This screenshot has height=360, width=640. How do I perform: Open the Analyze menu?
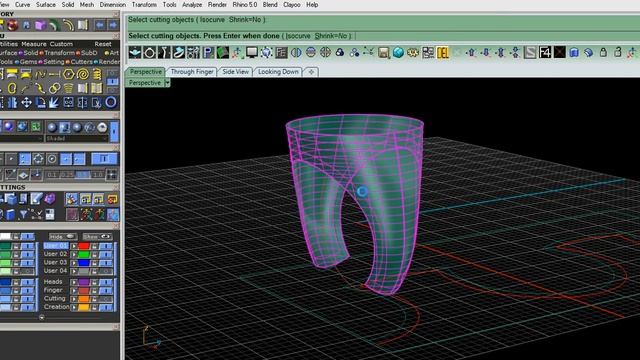coord(192,5)
